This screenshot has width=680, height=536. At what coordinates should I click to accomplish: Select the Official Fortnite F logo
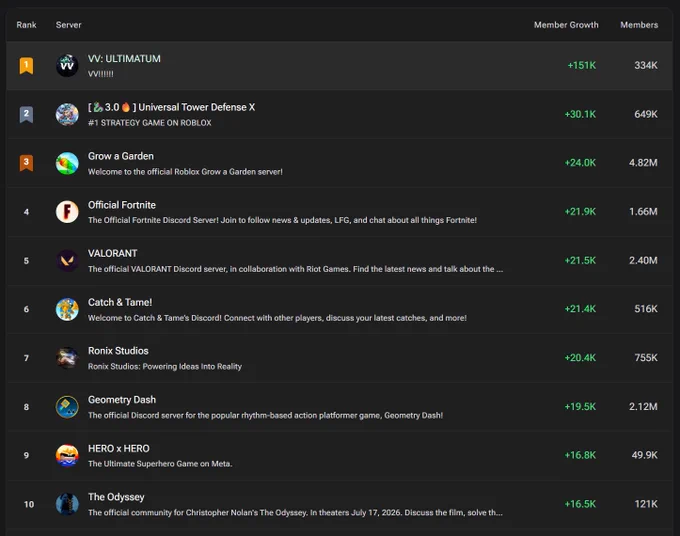pos(67,212)
